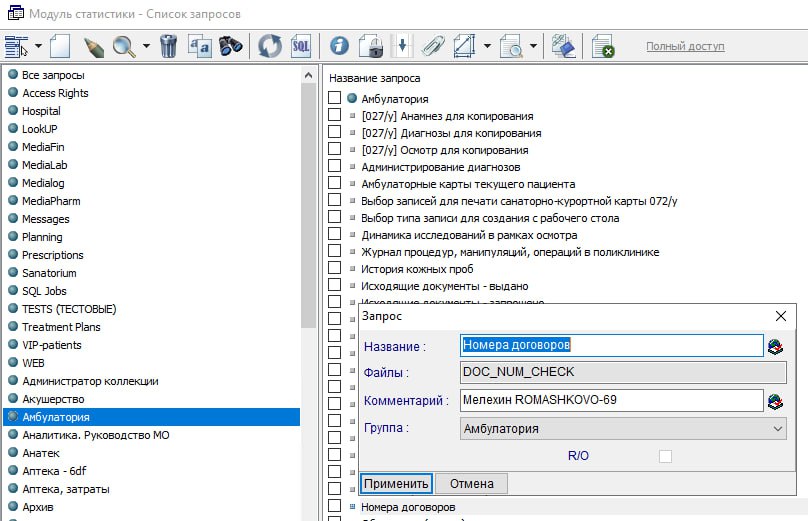Screen dimensions: 808x521
Task: Click the blue info icon in toolbar
Action: coord(340,46)
